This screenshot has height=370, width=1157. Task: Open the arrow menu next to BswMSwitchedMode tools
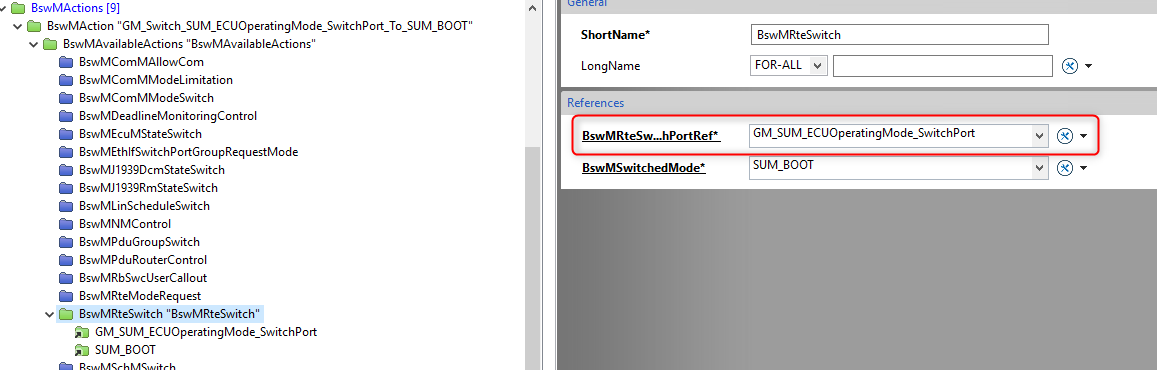tap(1084, 168)
